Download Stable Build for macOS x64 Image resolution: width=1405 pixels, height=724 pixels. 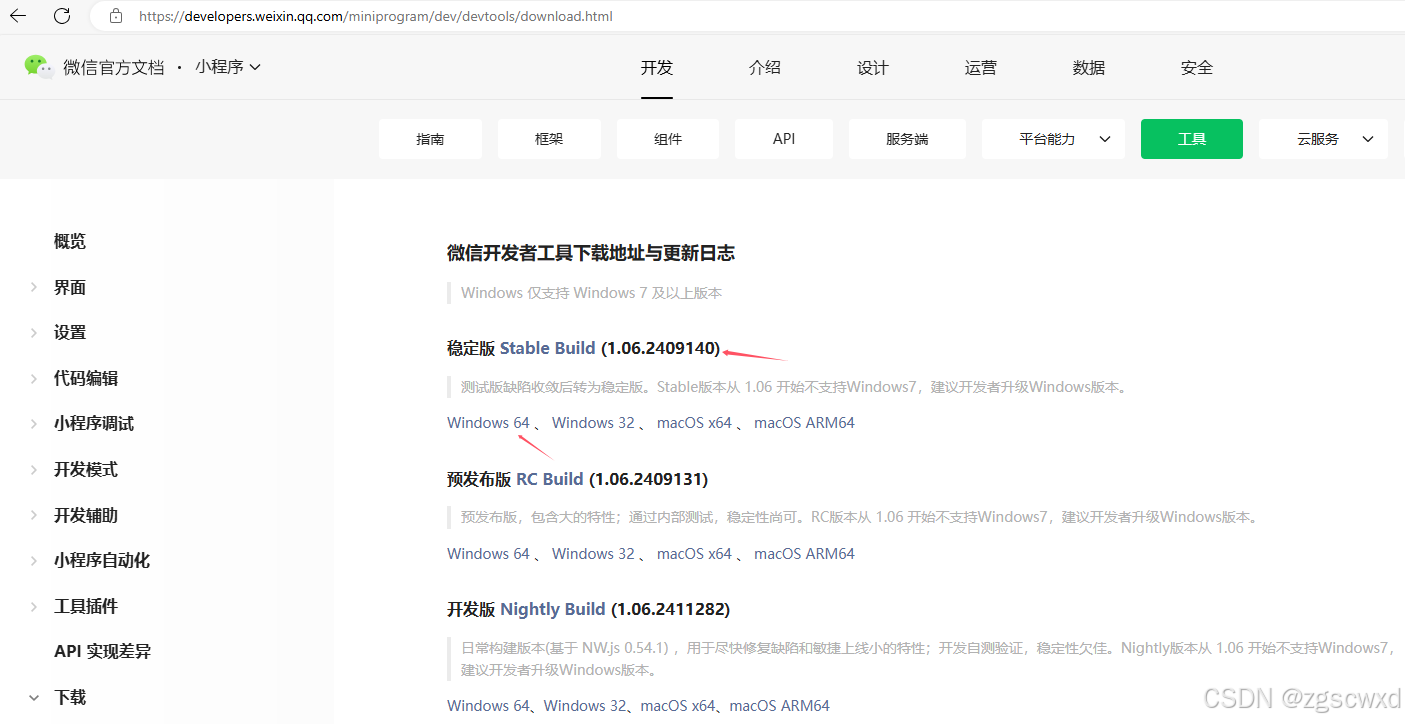click(x=694, y=423)
